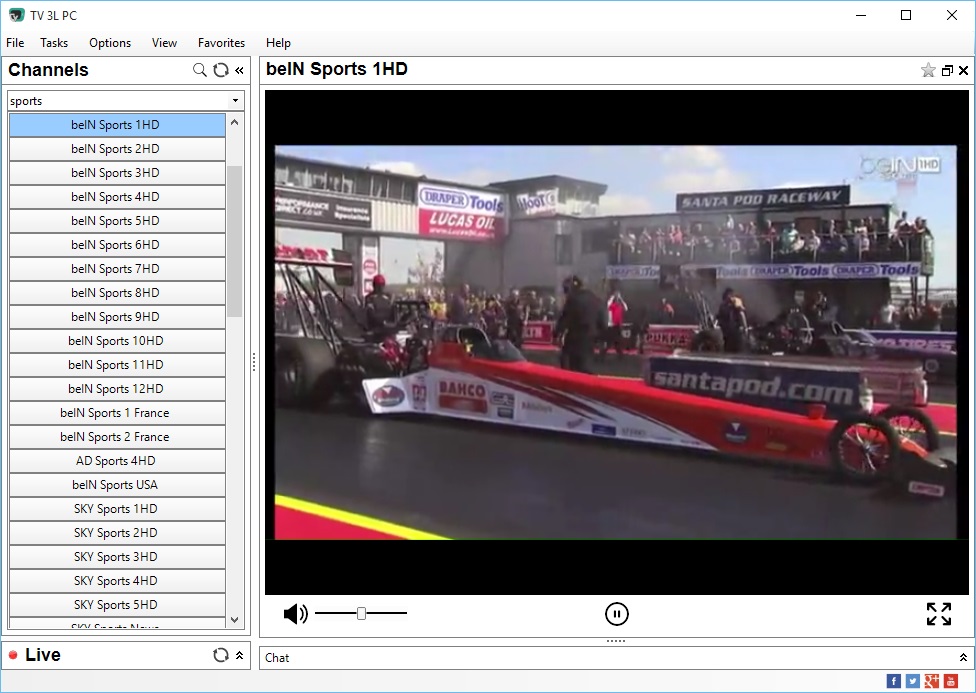Screen dimensions: 976x693
Task: Click the splitter handle beside Channels panel
Action: 254,362
